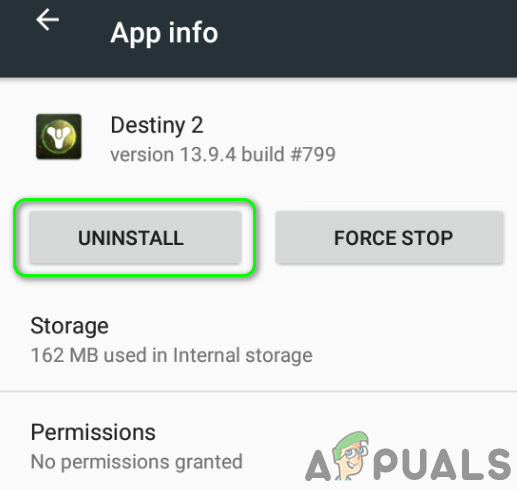The width and height of the screenshot is (517, 490).
Task: Click the Appuals mascot character icon
Action: [351, 455]
